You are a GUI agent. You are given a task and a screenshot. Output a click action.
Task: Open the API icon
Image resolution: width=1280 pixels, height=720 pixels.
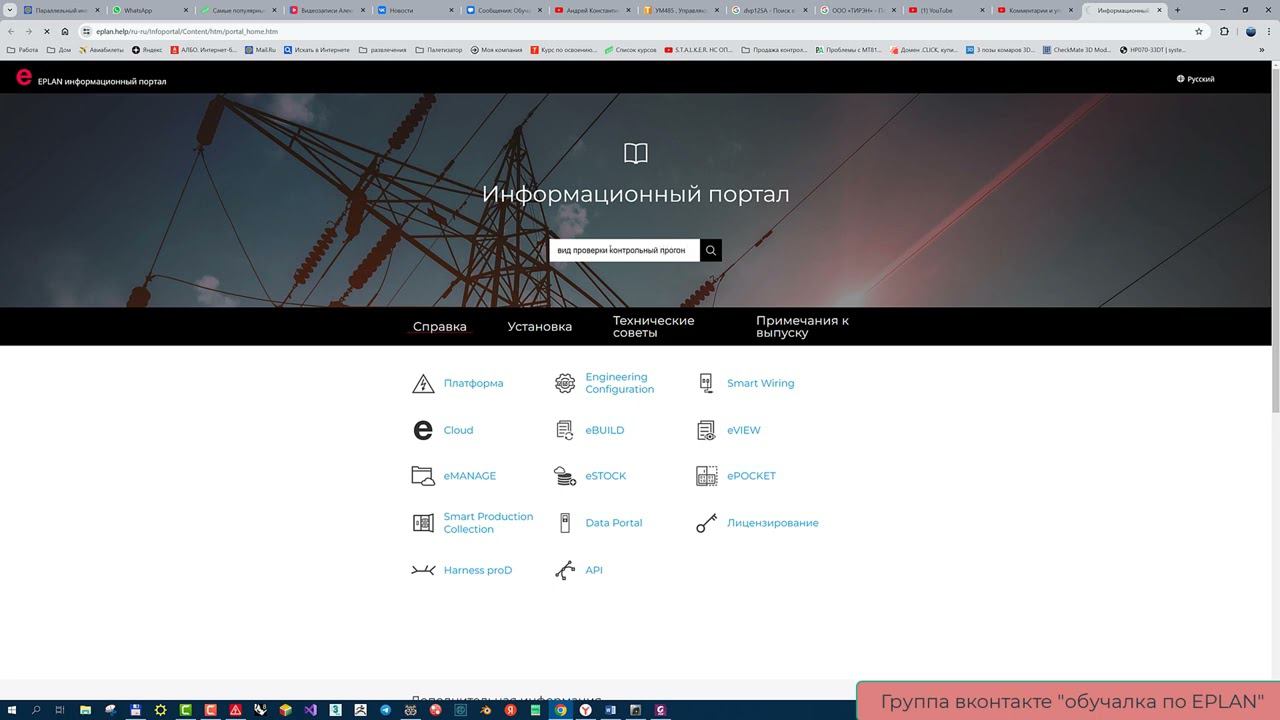pos(565,570)
